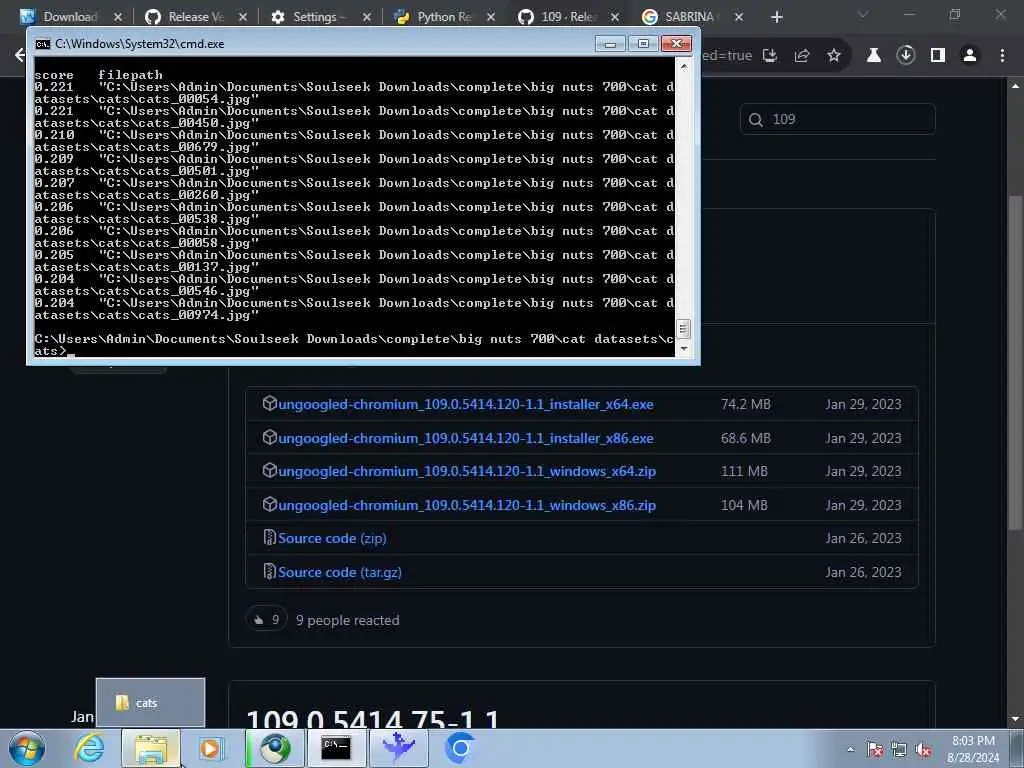This screenshot has height=768, width=1024.
Task: Click the install app icon in address bar
Action: (770, 56)
